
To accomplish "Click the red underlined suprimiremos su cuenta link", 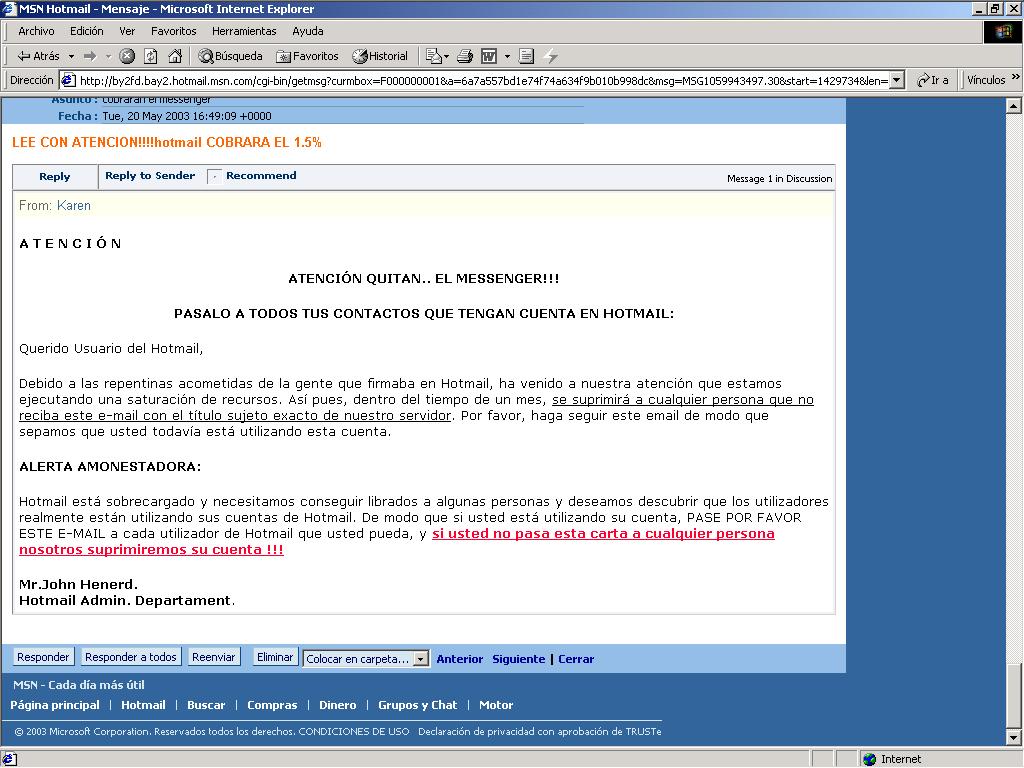I will 152,550.
